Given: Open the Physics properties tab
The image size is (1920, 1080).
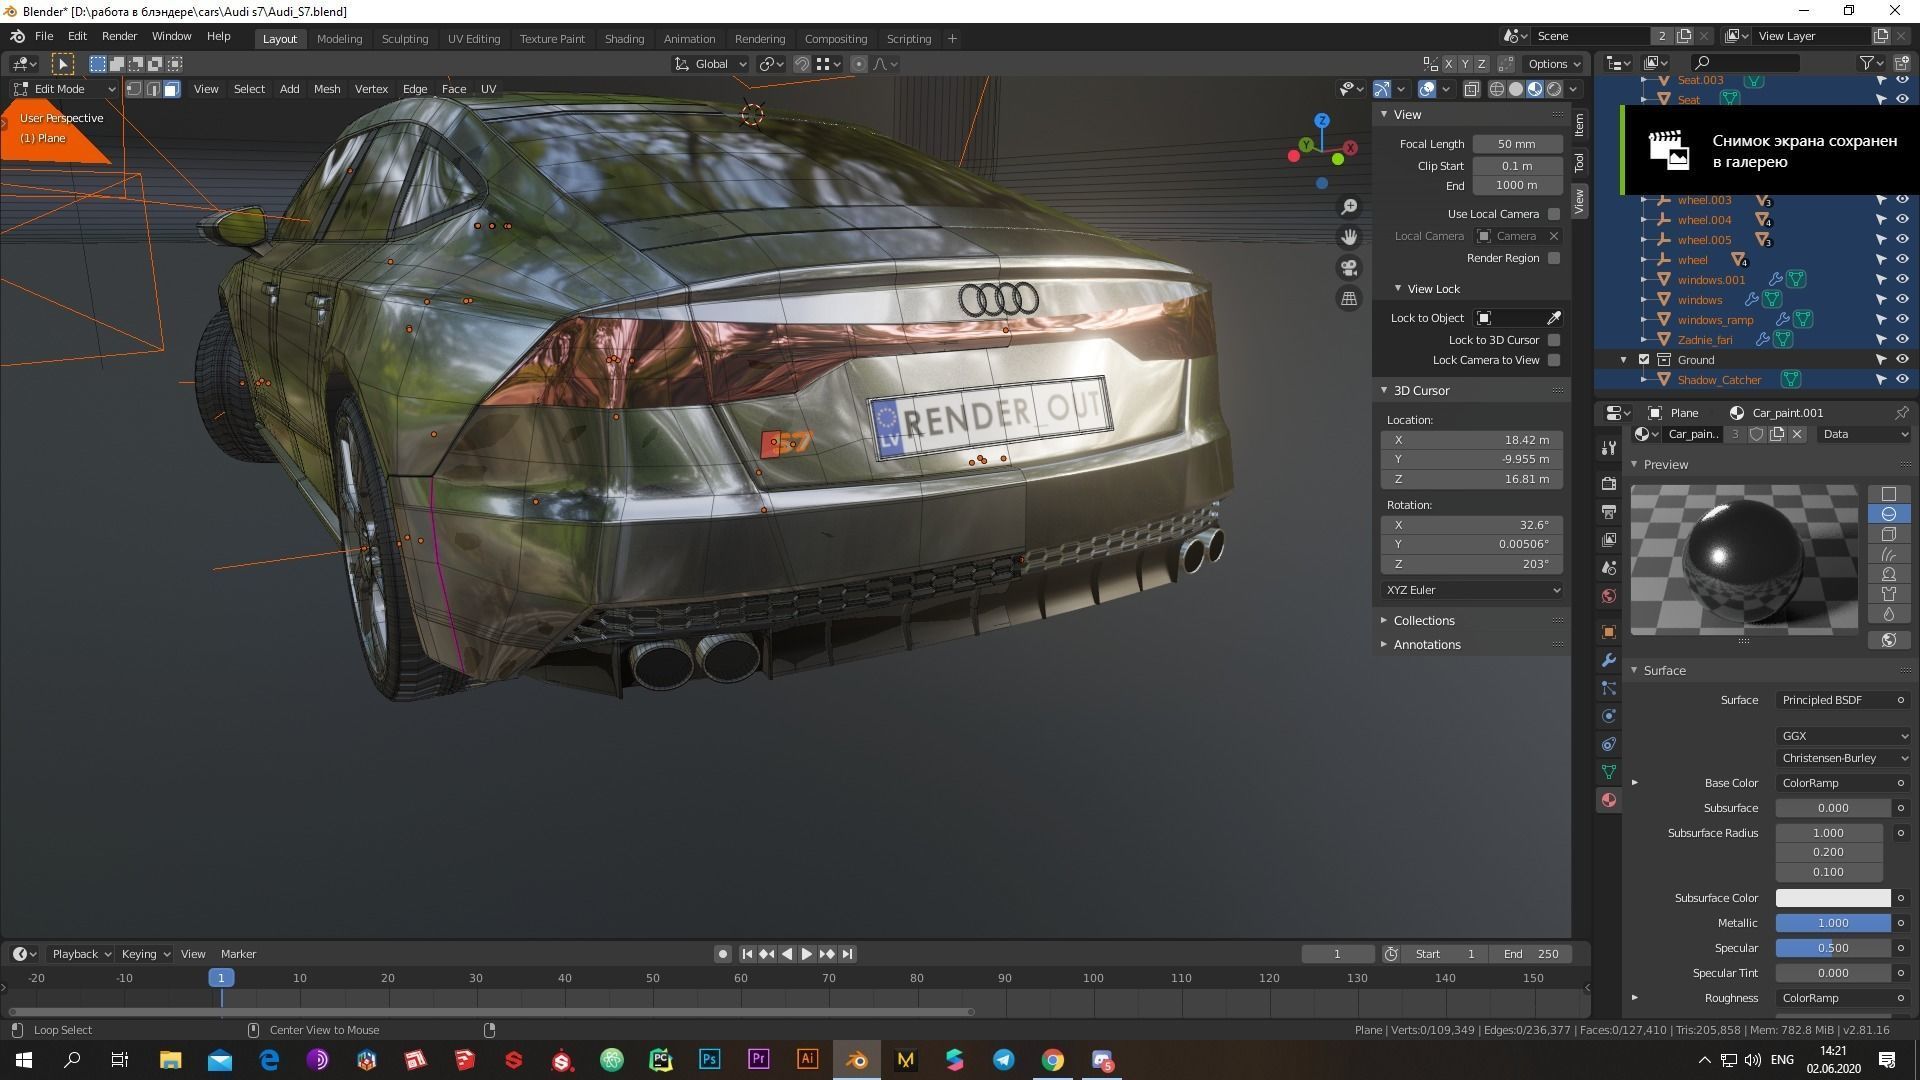Looking at the screenshot, I should [x=1608, y=716].
